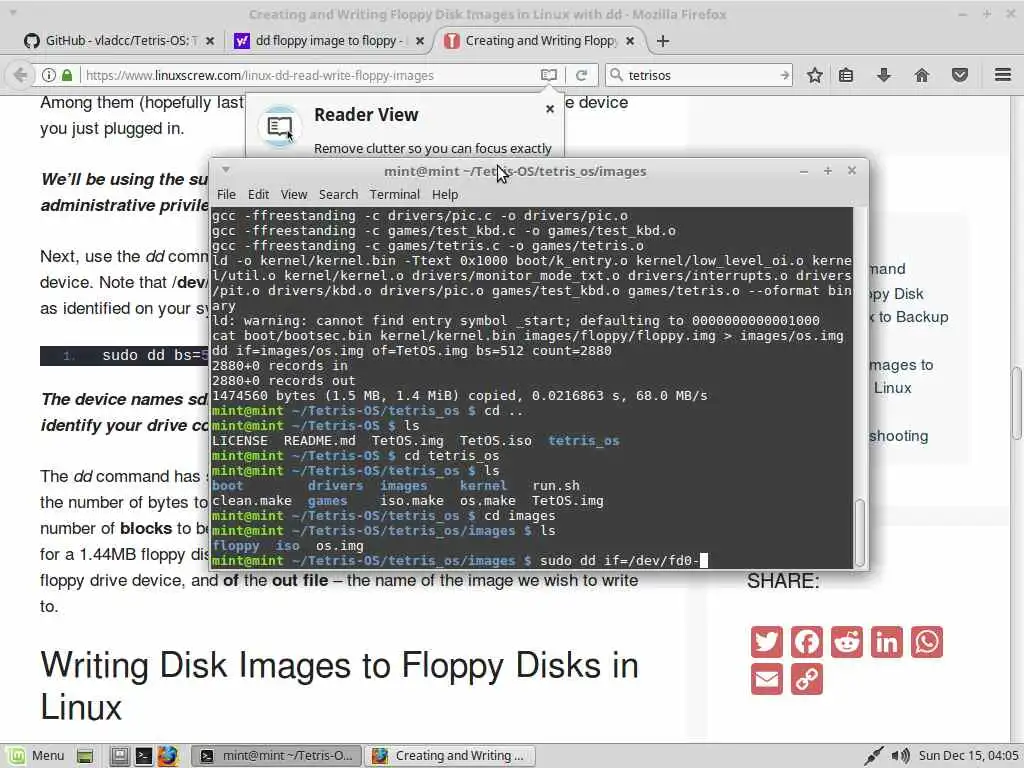Share article on Facebook
The image size is (1024, 768).
click(x=807, y=642)
